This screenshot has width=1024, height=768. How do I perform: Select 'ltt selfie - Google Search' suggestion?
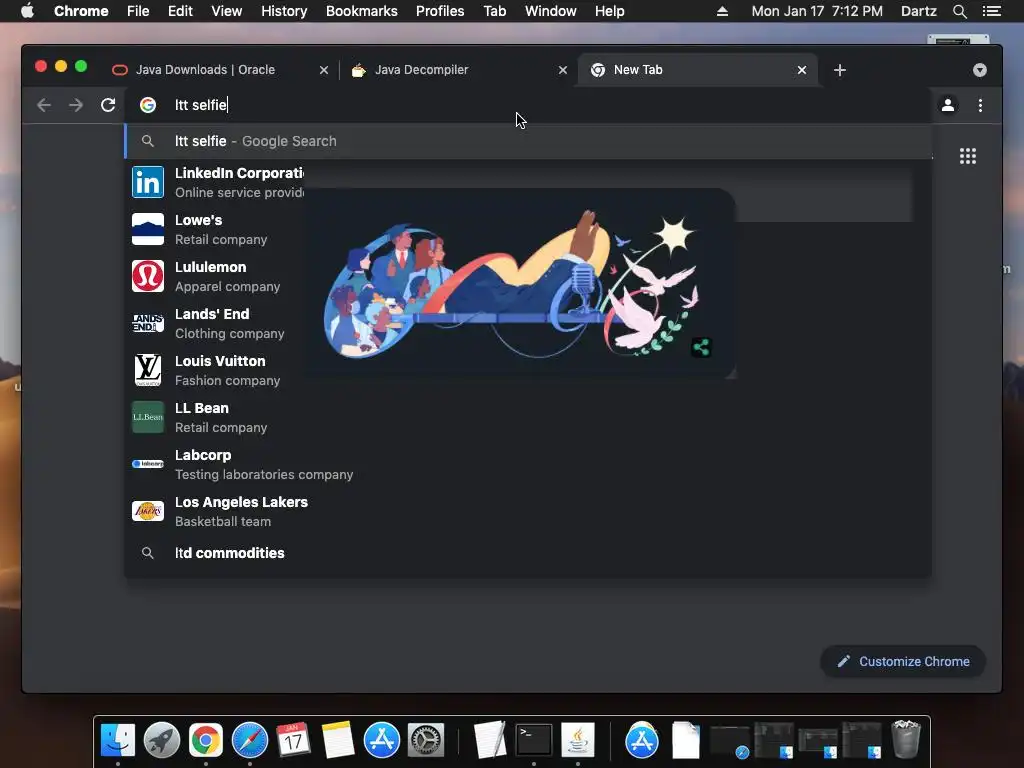[528, 141]
